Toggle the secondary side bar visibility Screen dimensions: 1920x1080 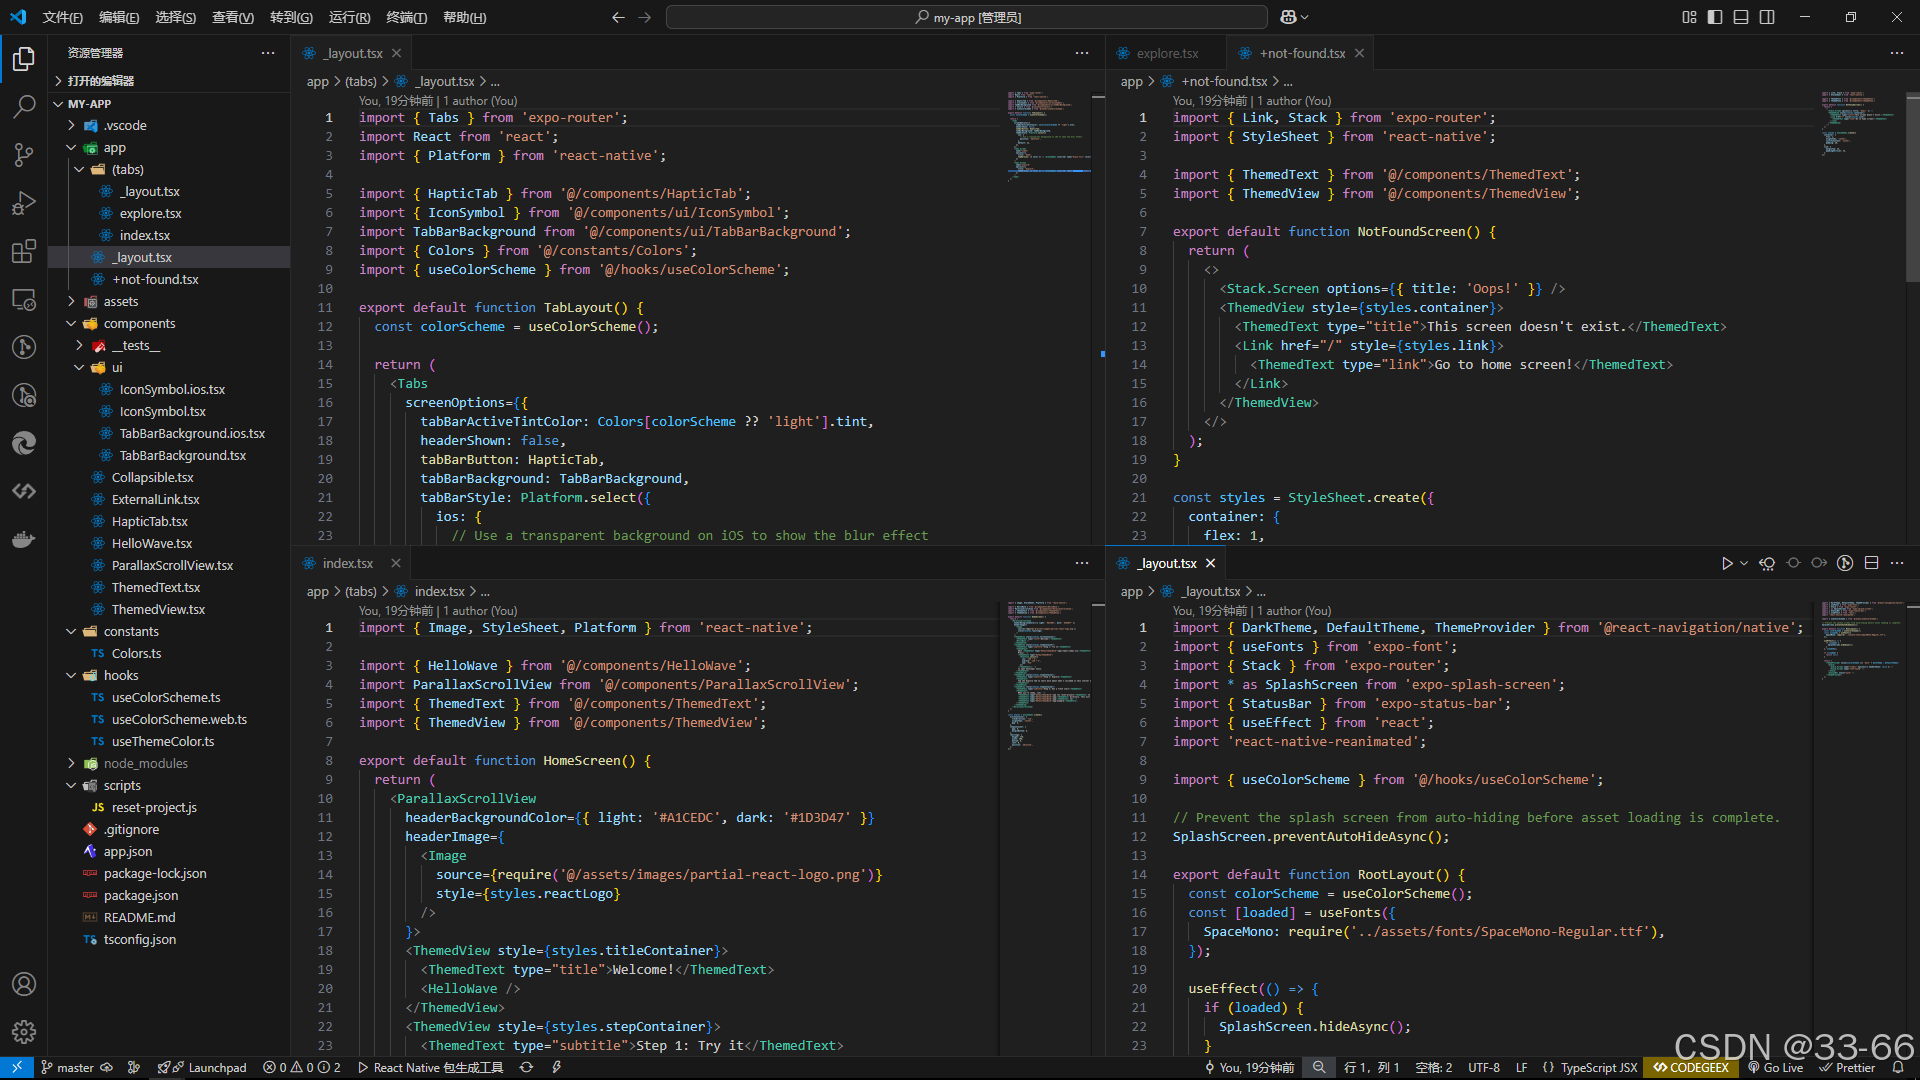click(1767, 17)
